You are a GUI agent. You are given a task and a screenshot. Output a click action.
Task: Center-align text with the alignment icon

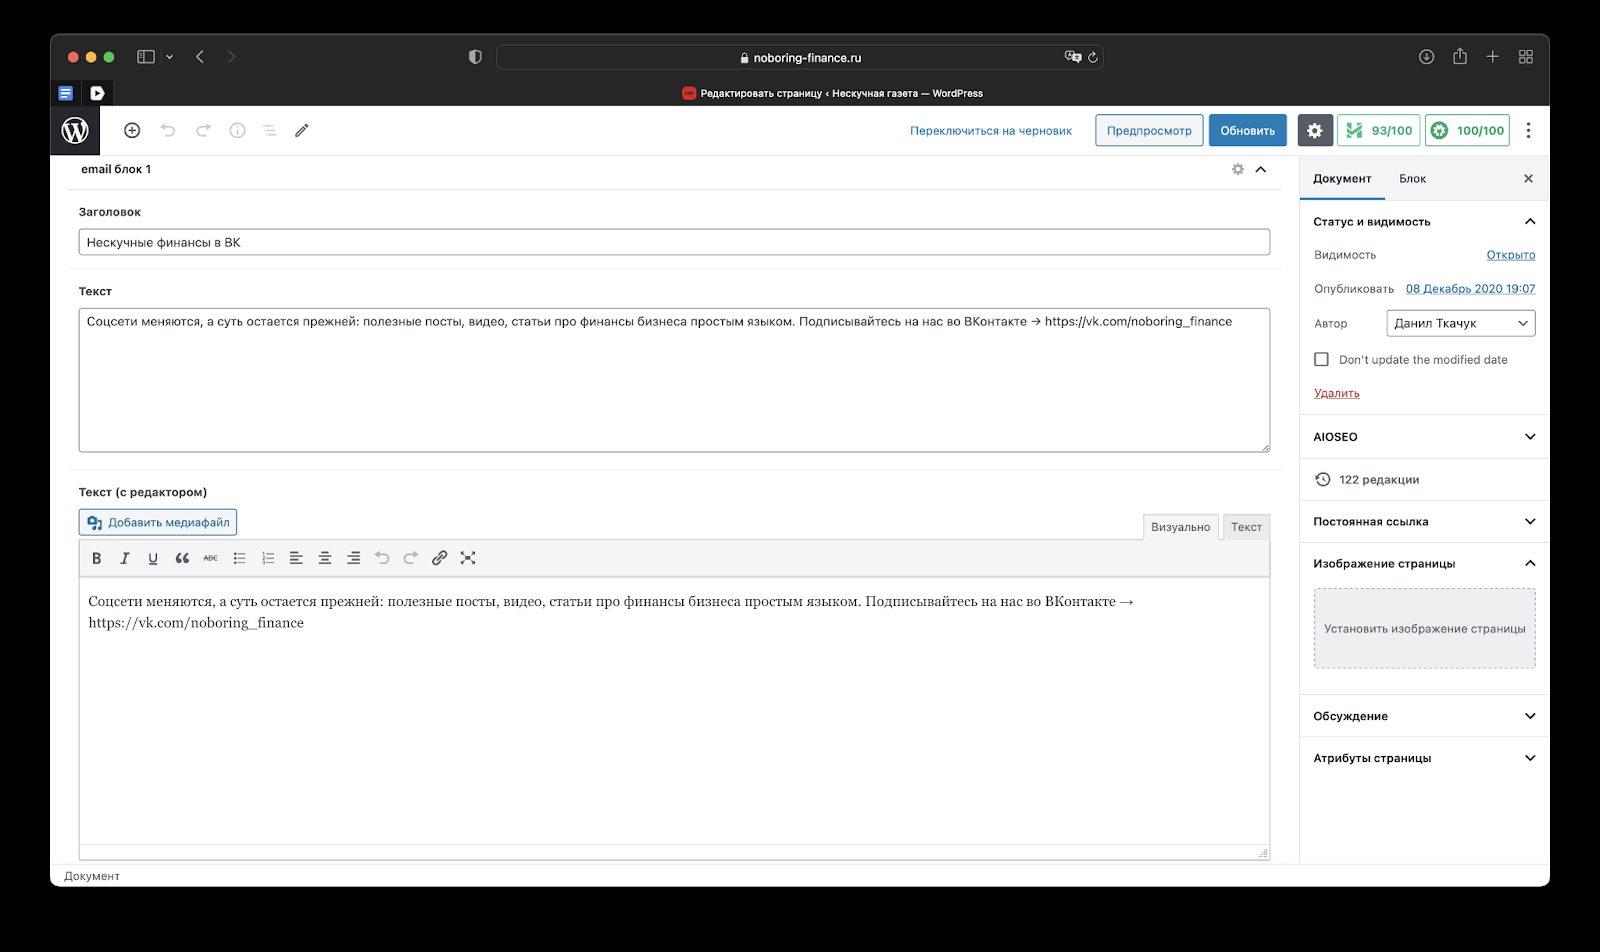325,558
